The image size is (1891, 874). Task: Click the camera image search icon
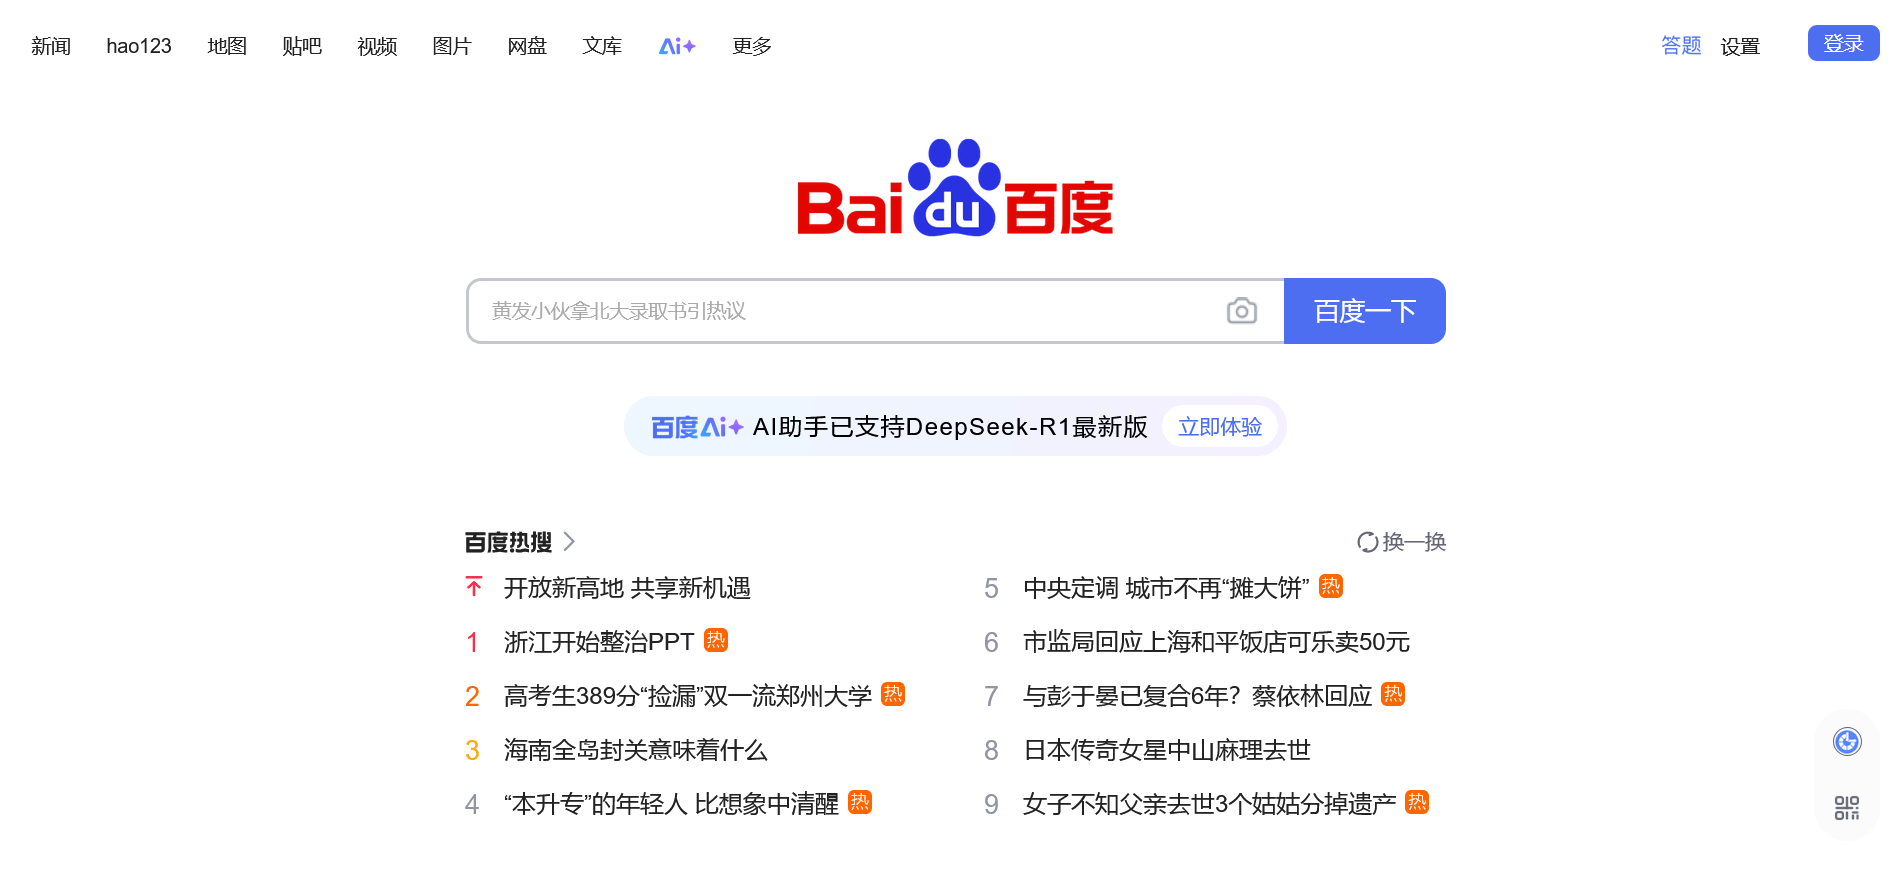point(1241,311)
